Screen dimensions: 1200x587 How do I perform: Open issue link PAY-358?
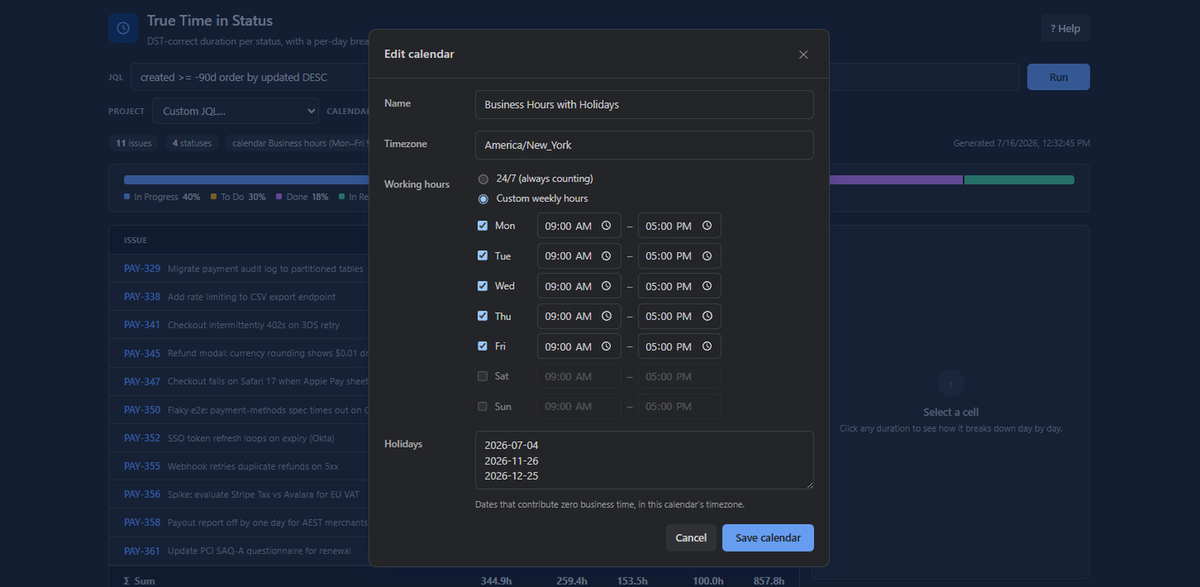click(x=142, y=522)
